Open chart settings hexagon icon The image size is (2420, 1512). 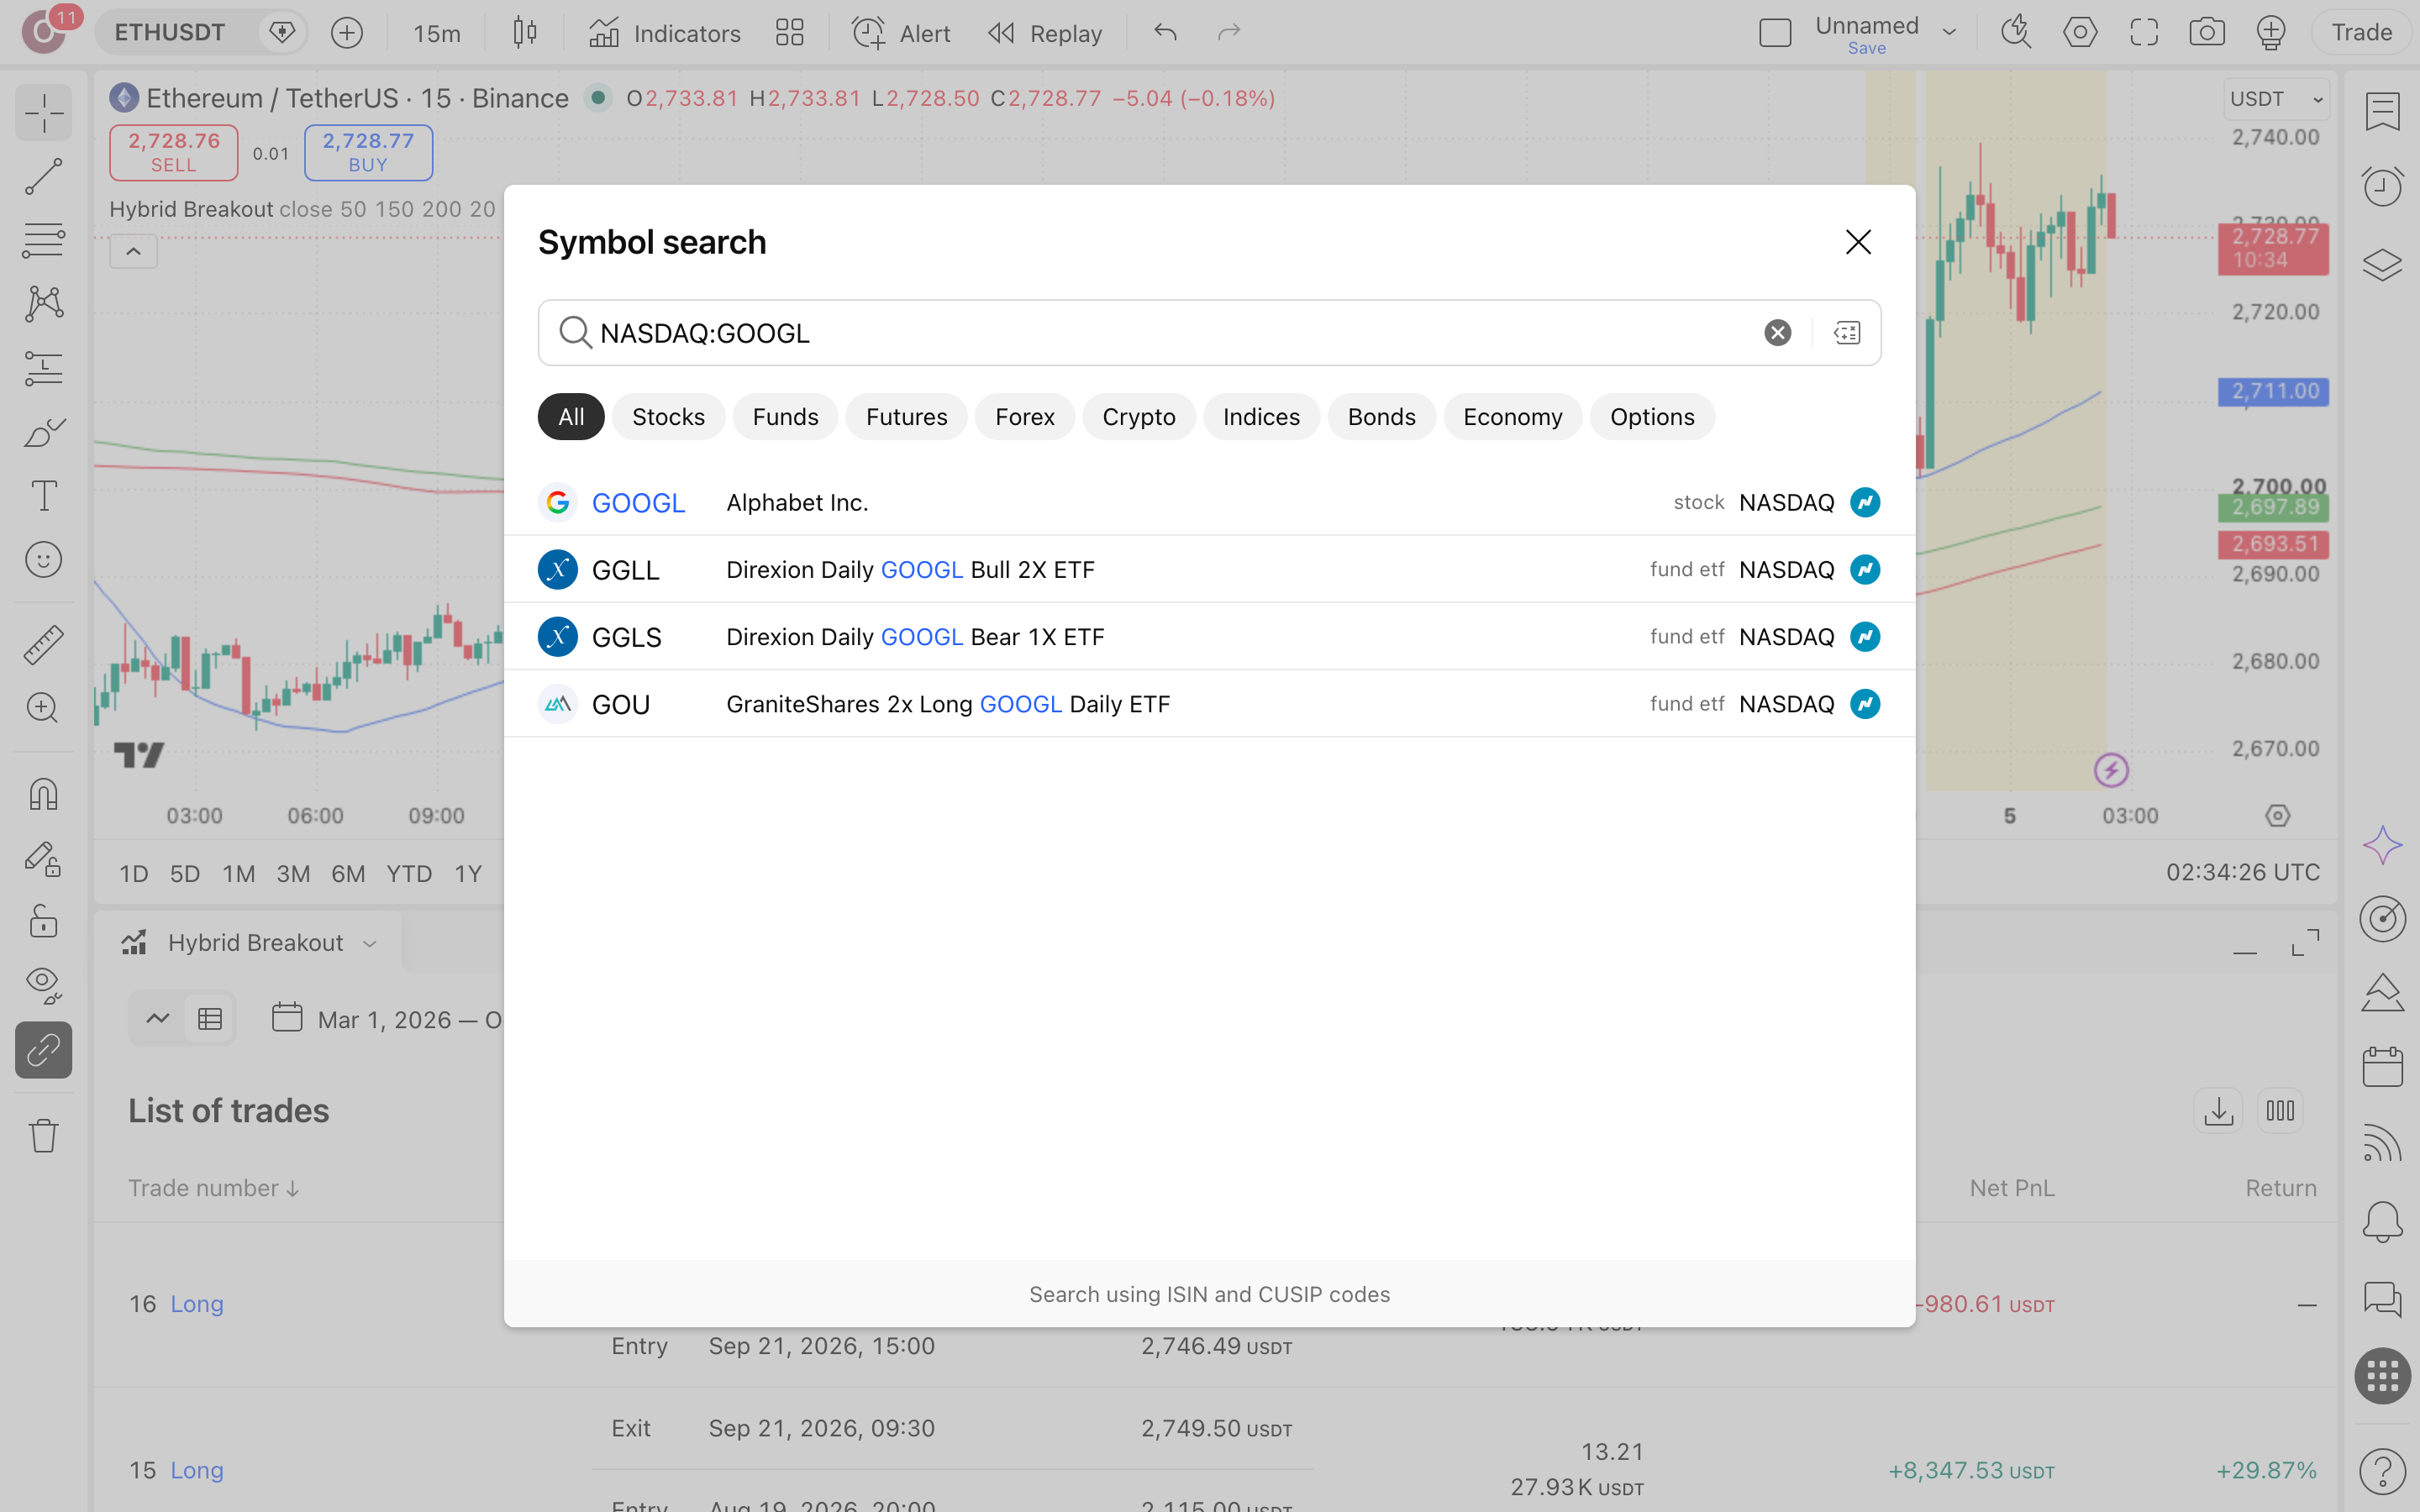tap(2080, 33)
